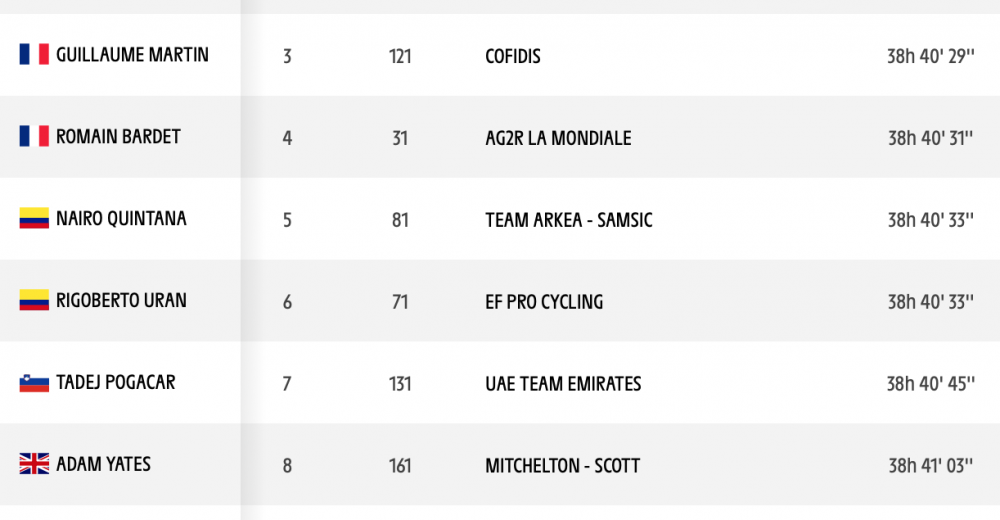The width and height of the screenshot is (1000, 520).
Task: Select the Rigoberto Uran rider name
Action: click(121, 301)
